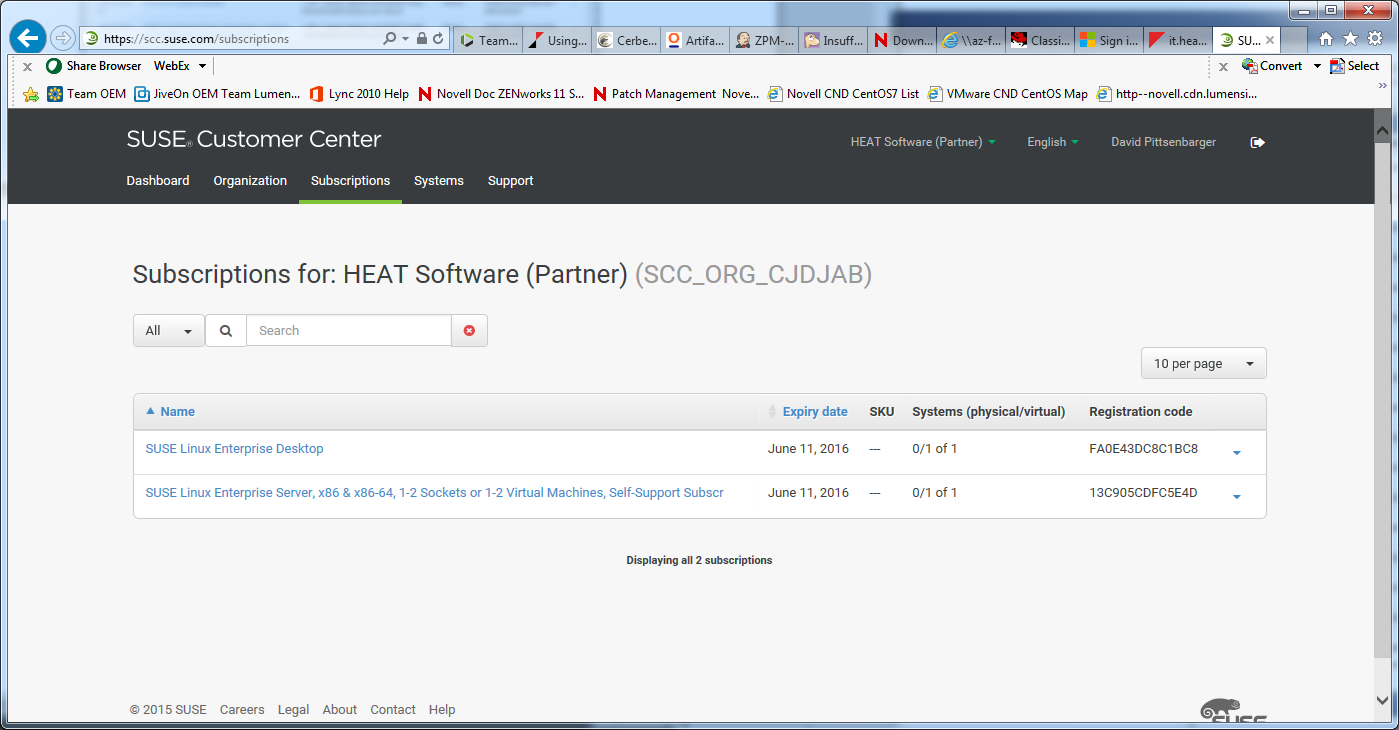Open the JiveOn OEM Team Lumen favorite
This screenshot has width=1399, height=730.
[x=217, y=94]
